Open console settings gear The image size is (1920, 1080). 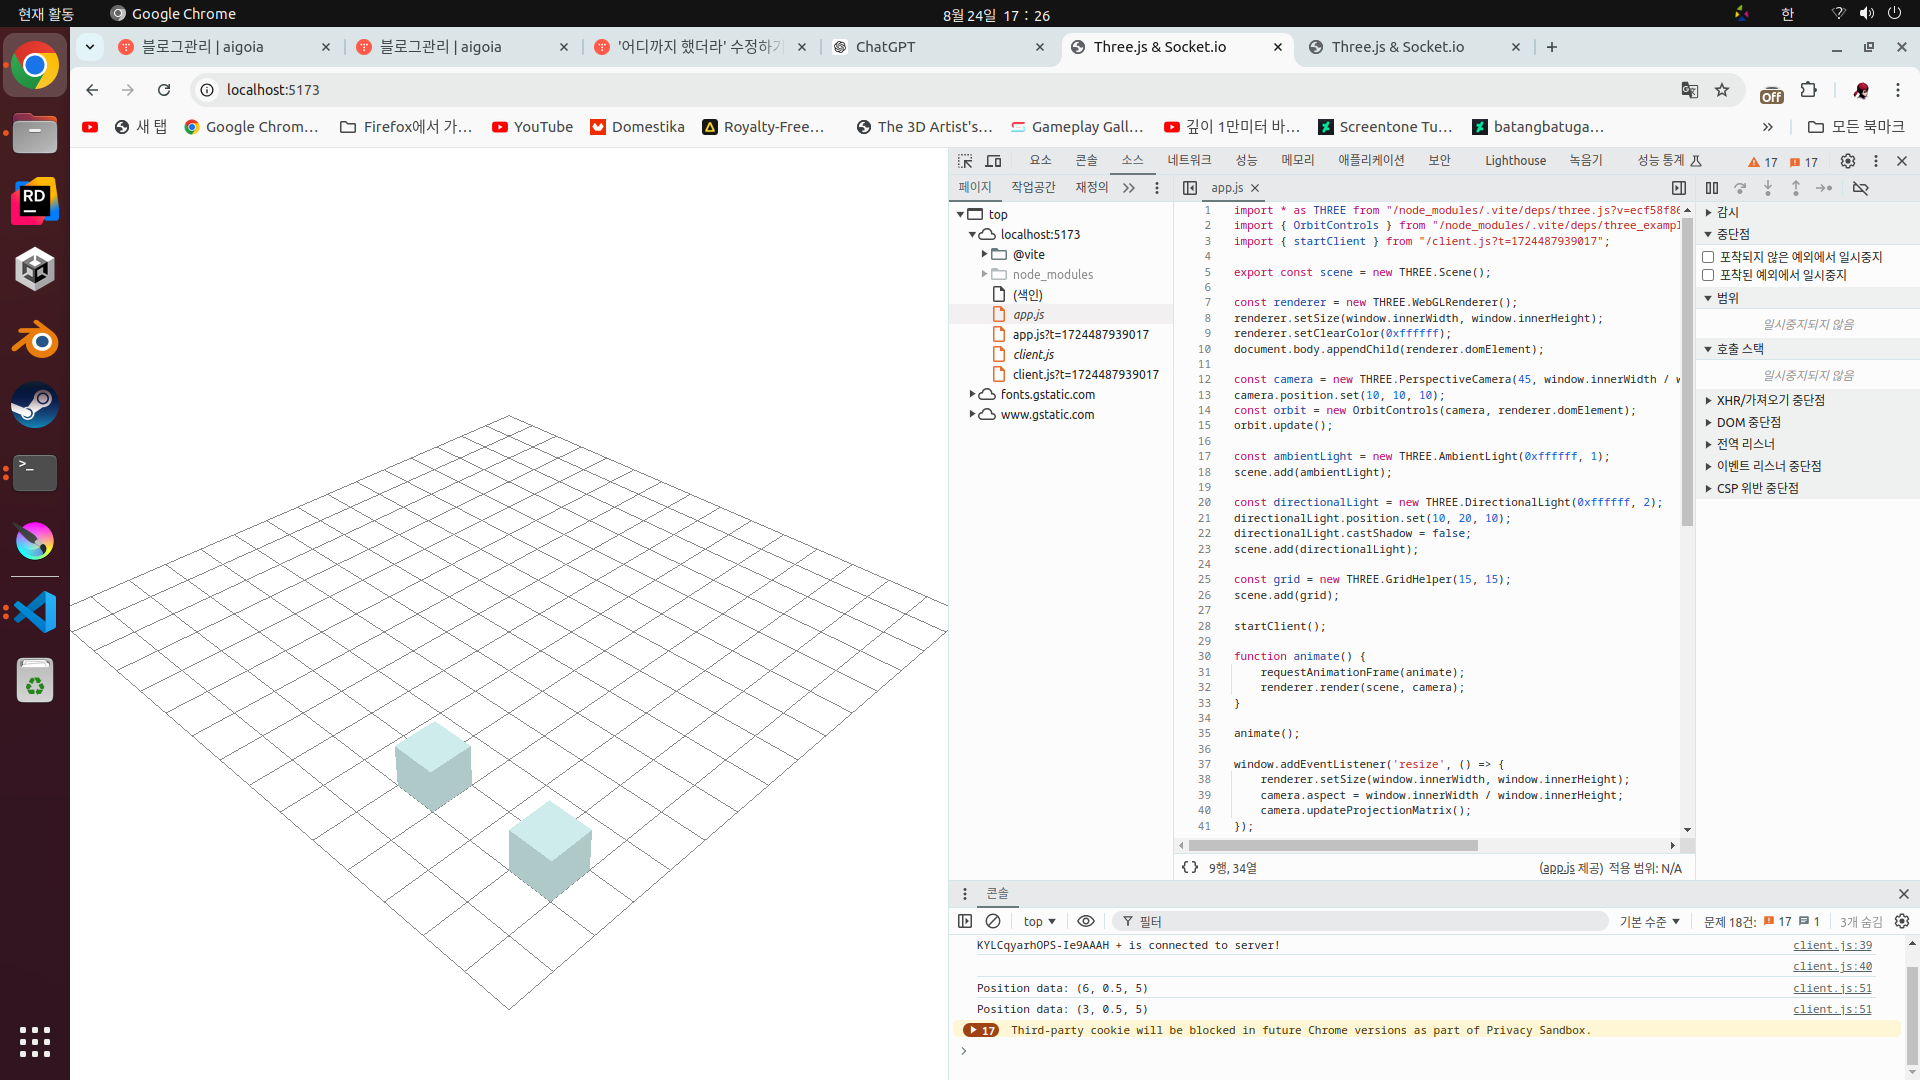click(x=1902, y=921)
